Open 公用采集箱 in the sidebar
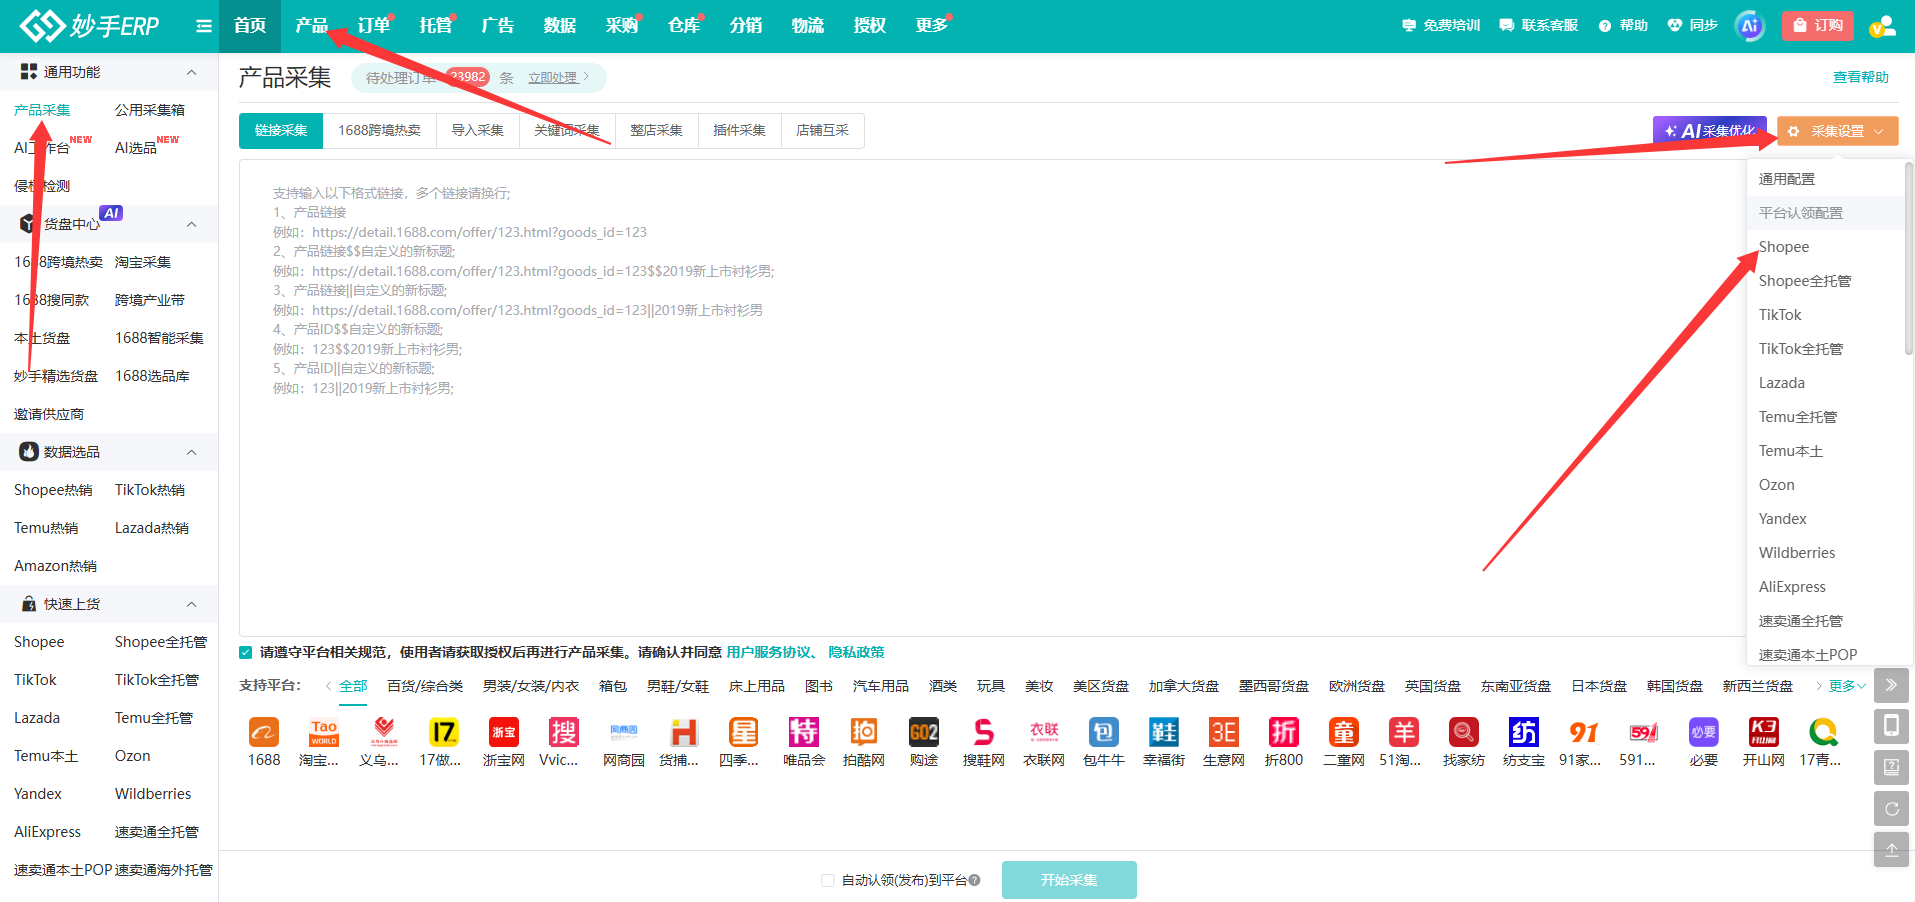The height and width of the screenshot is (902, 1915). (x=150, y=110)
